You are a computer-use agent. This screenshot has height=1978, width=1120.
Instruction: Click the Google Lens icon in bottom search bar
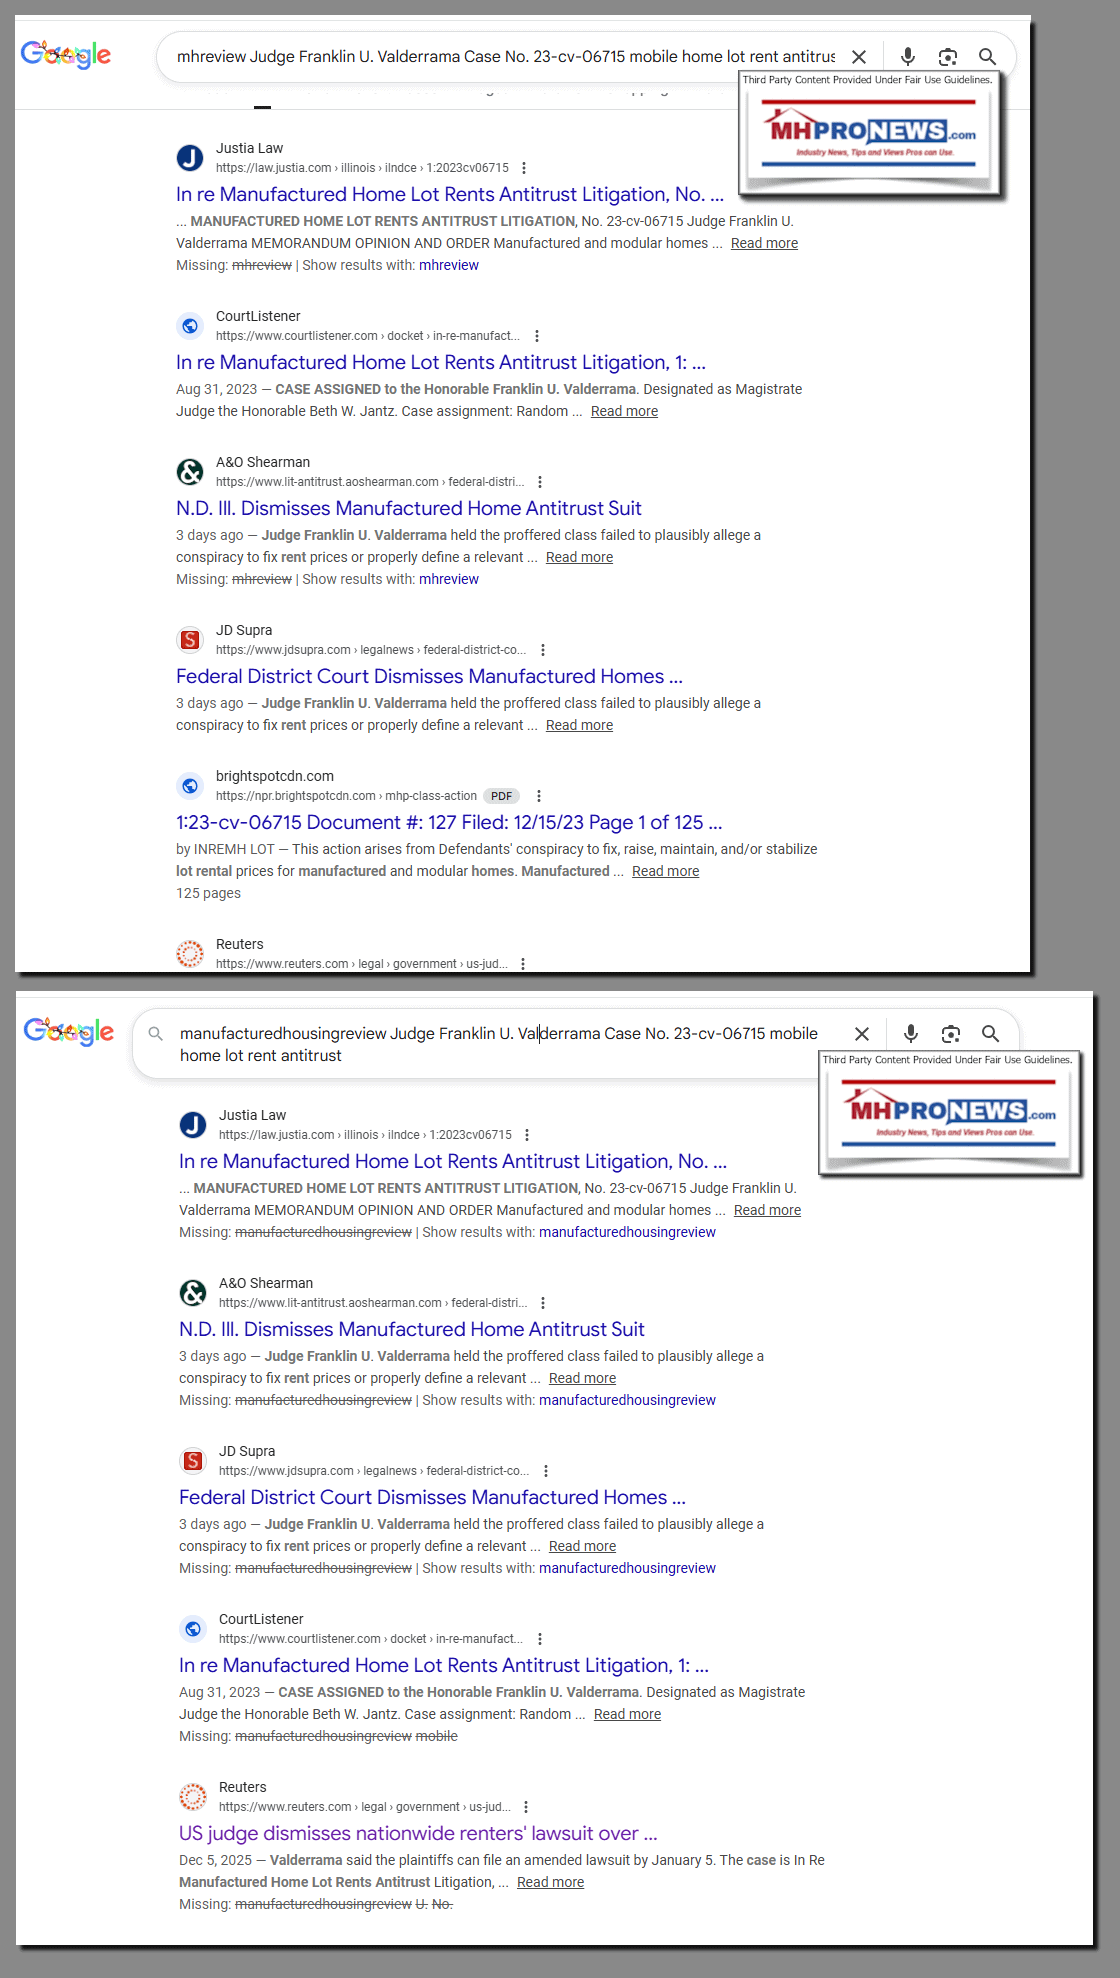(951, 1034)
